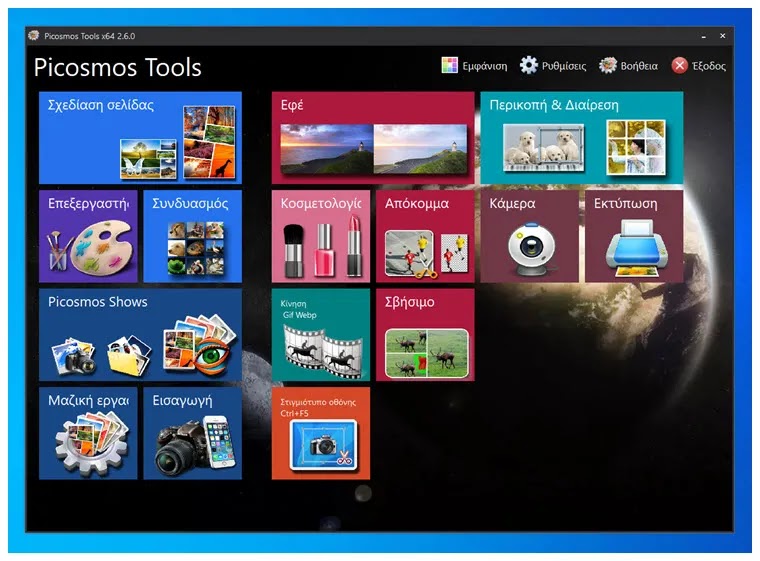Open the Εισαγωγή camera and phone icon
Image resolution: width=760 pixels, height=561 pixels.
coord(195,446)
